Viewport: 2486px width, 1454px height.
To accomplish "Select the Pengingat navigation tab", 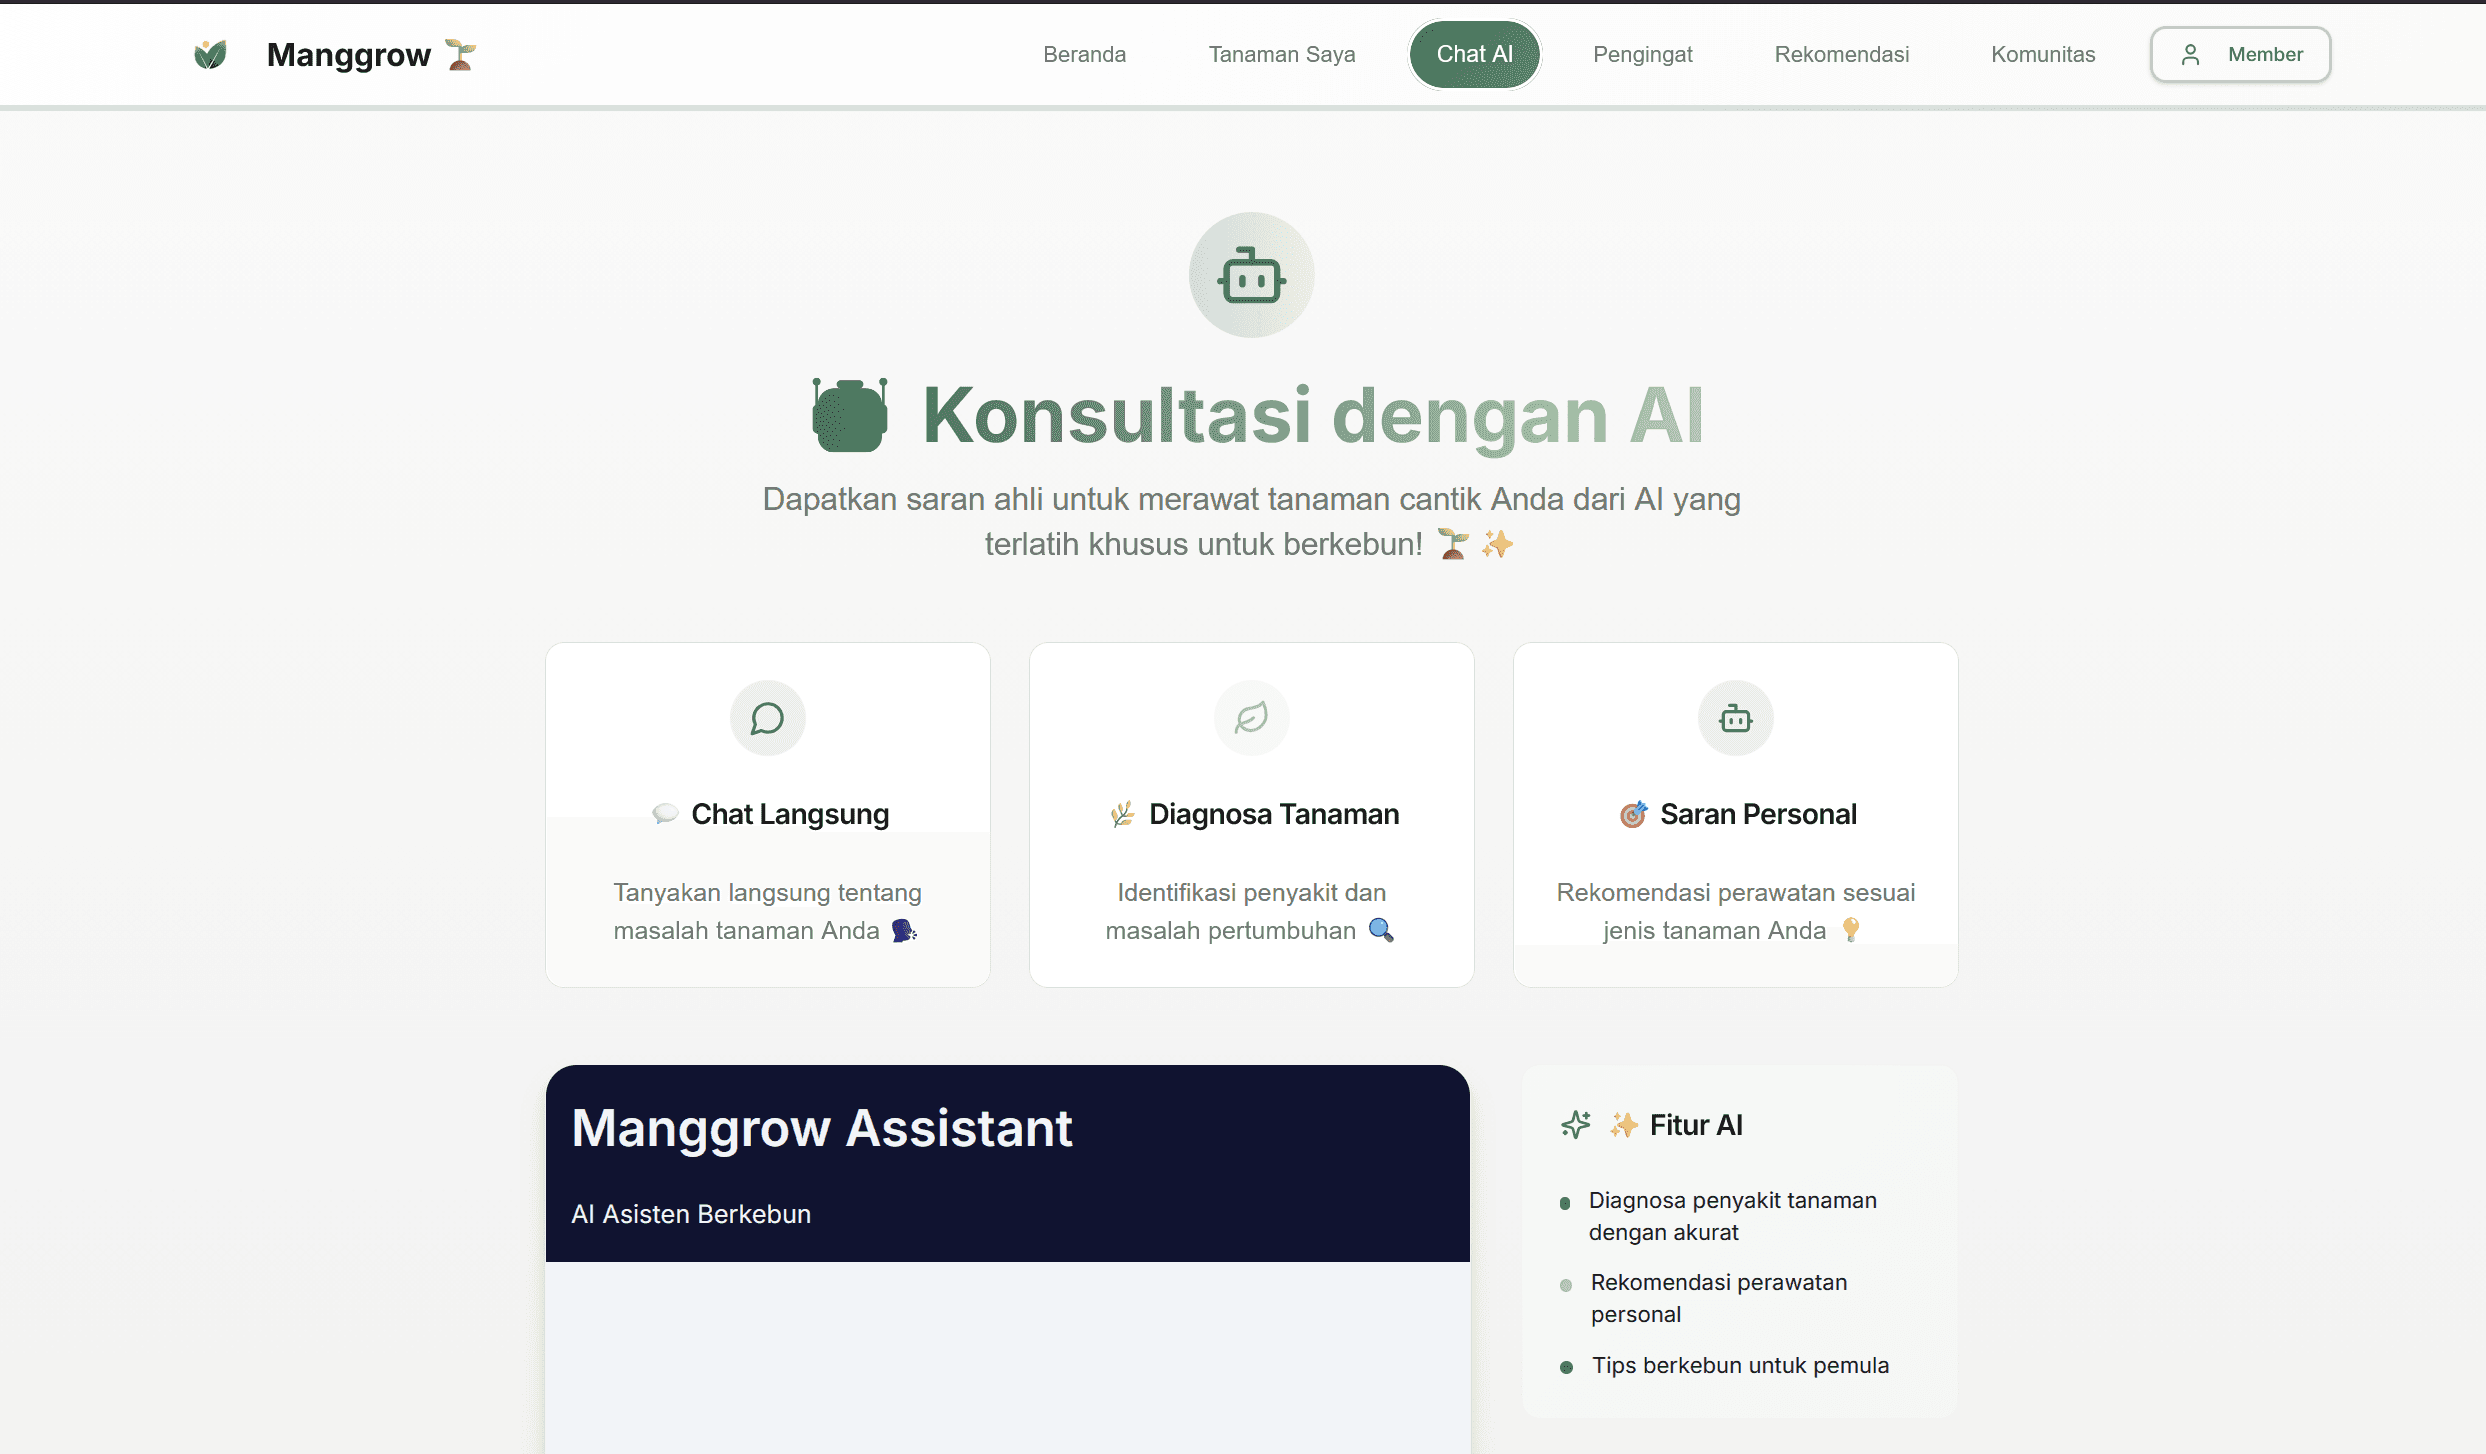I will coord(1642,54).
